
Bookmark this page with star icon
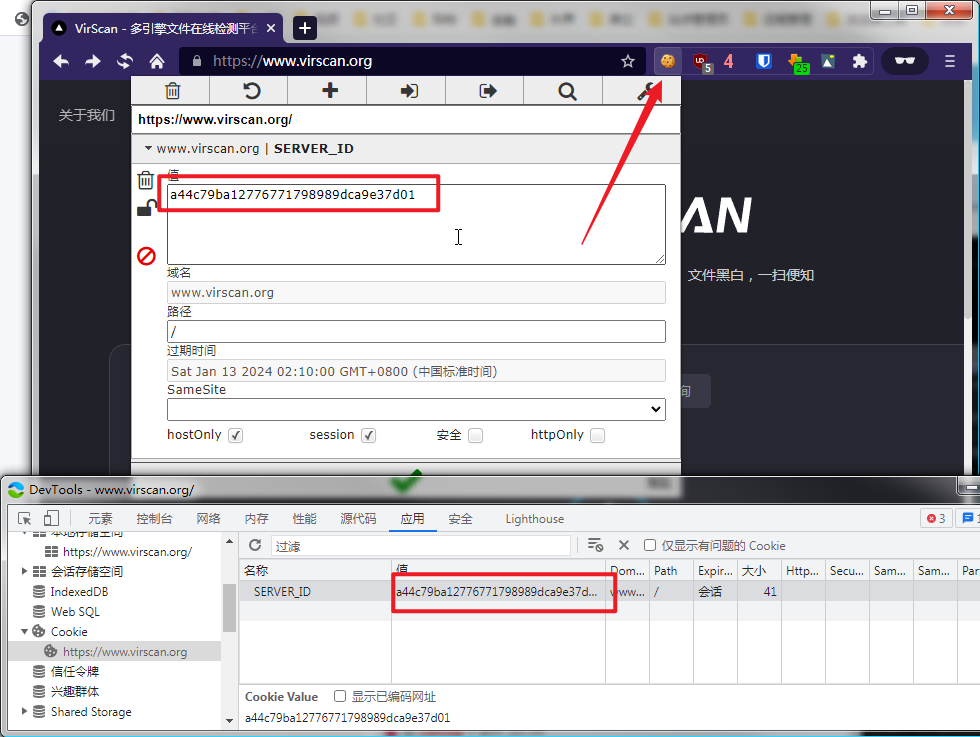[628, 61]
